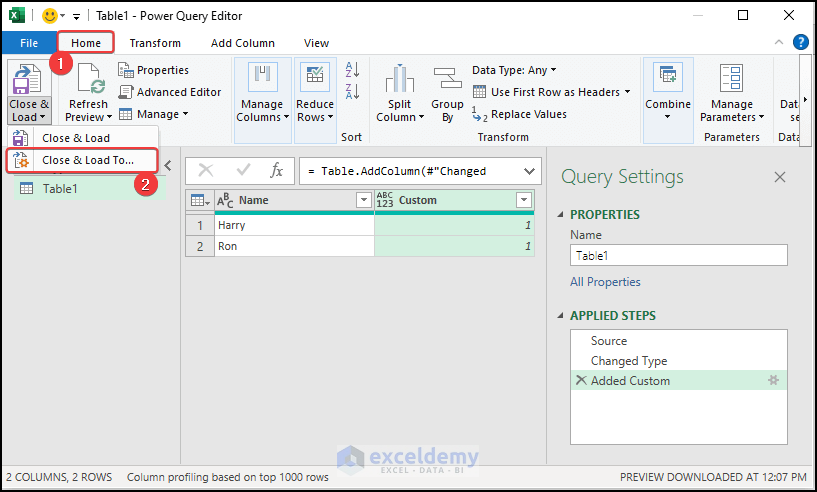Viewport: 817px width, 492px height.
Task: Cancel the formula bar edit (X)
Action: (x=206, y=170)
